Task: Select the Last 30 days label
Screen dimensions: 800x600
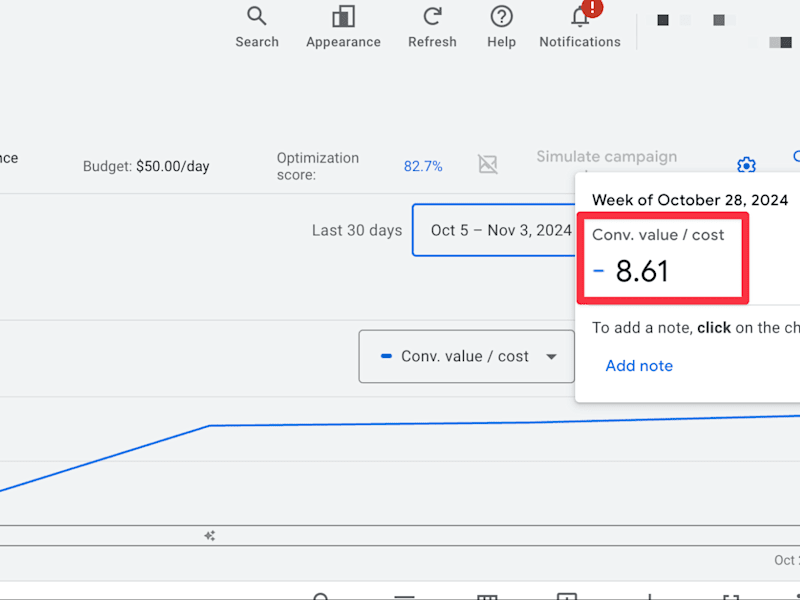Action: point(357,230)
